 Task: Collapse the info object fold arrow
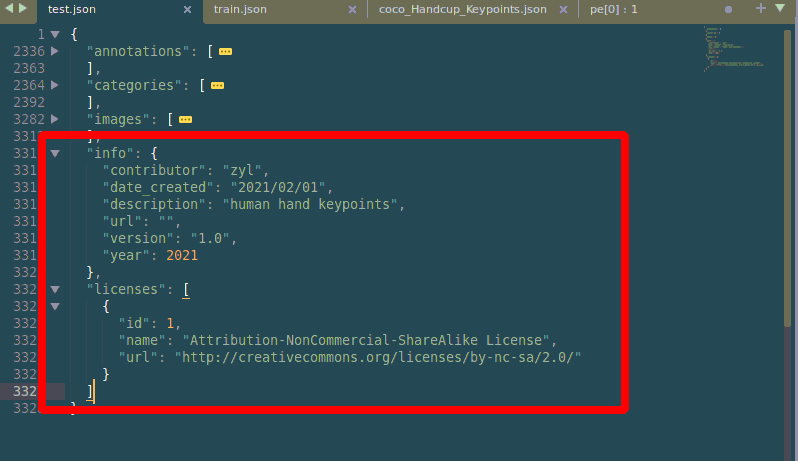[x=55, y=153]
